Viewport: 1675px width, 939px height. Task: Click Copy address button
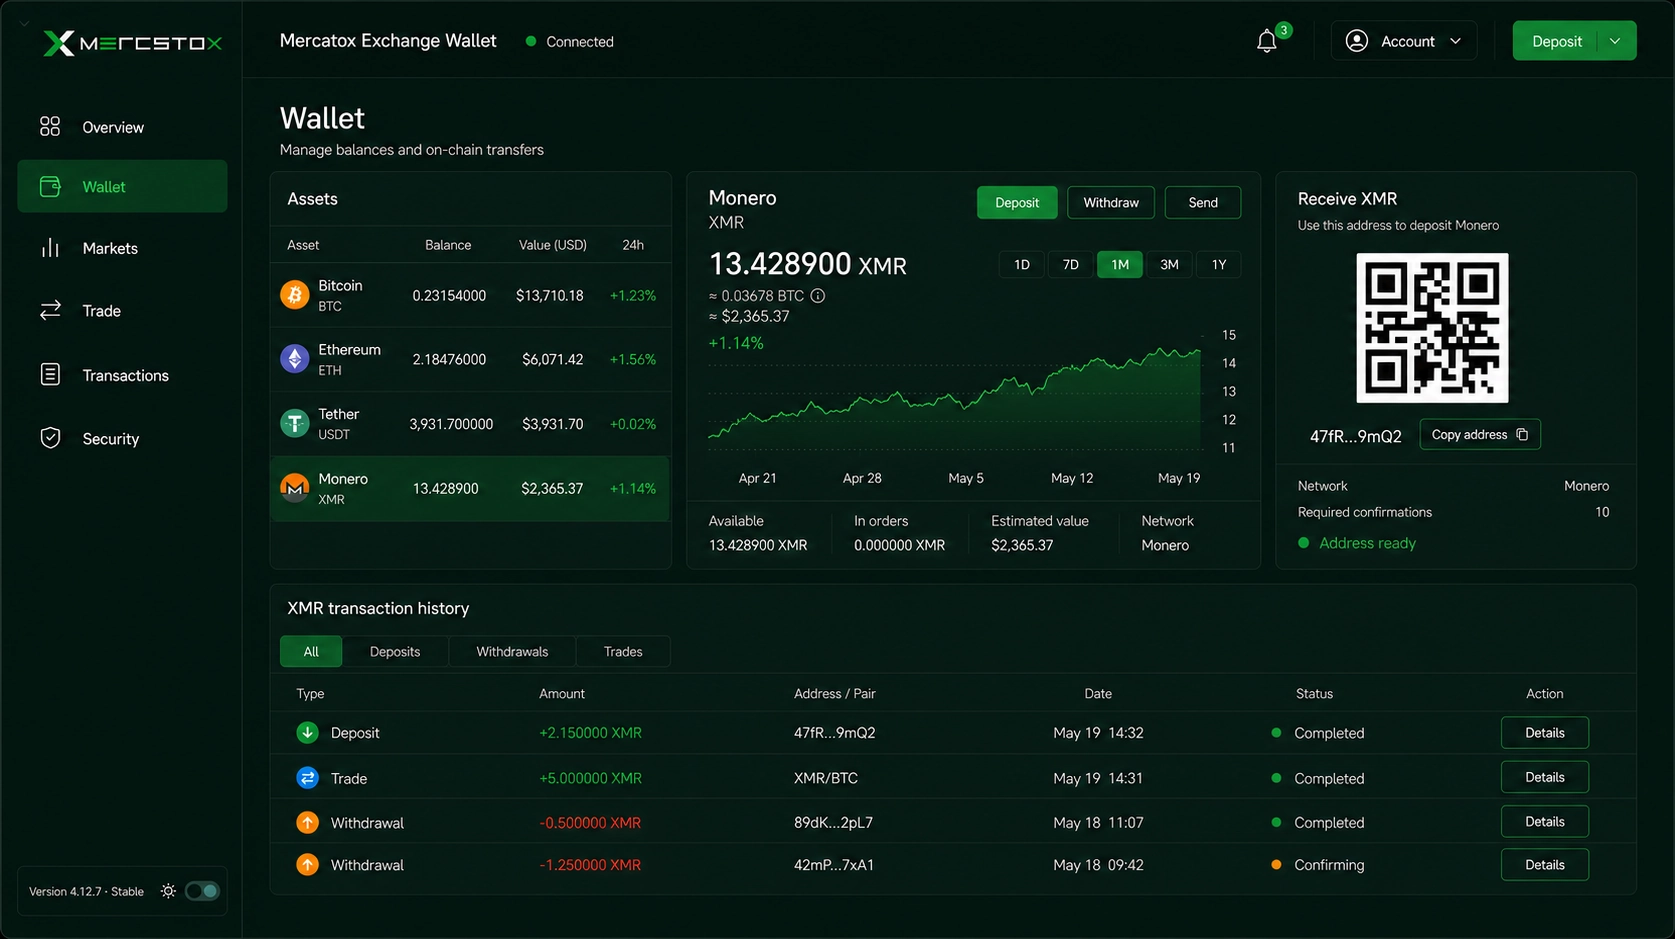coord(1480,434)
